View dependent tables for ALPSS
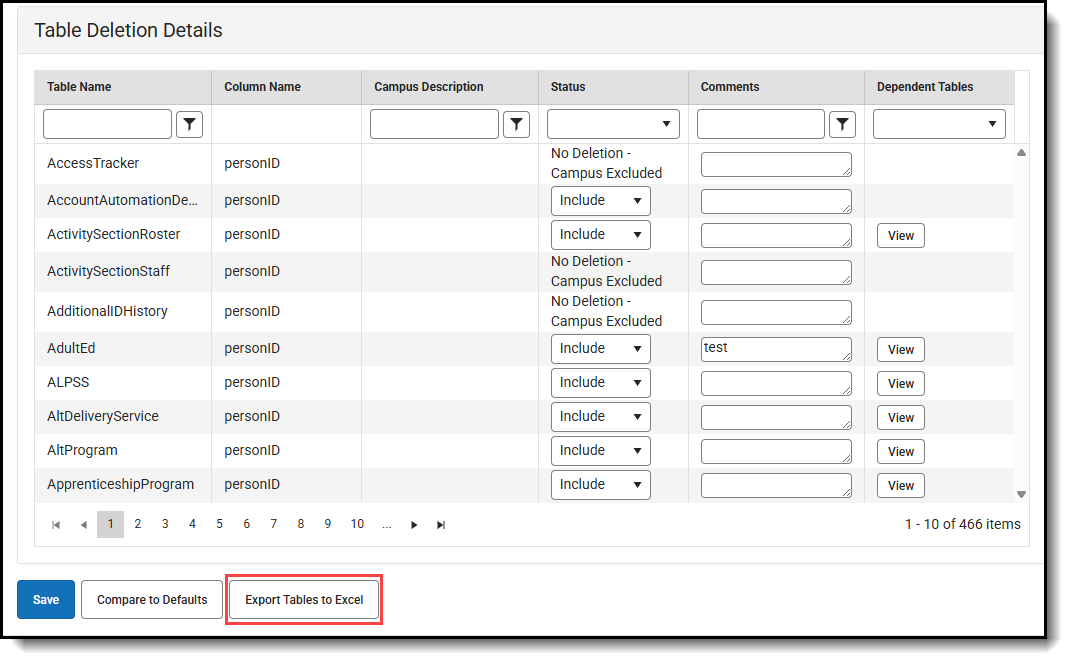Viewport: 1072px width, 664px height. (900, 383)
